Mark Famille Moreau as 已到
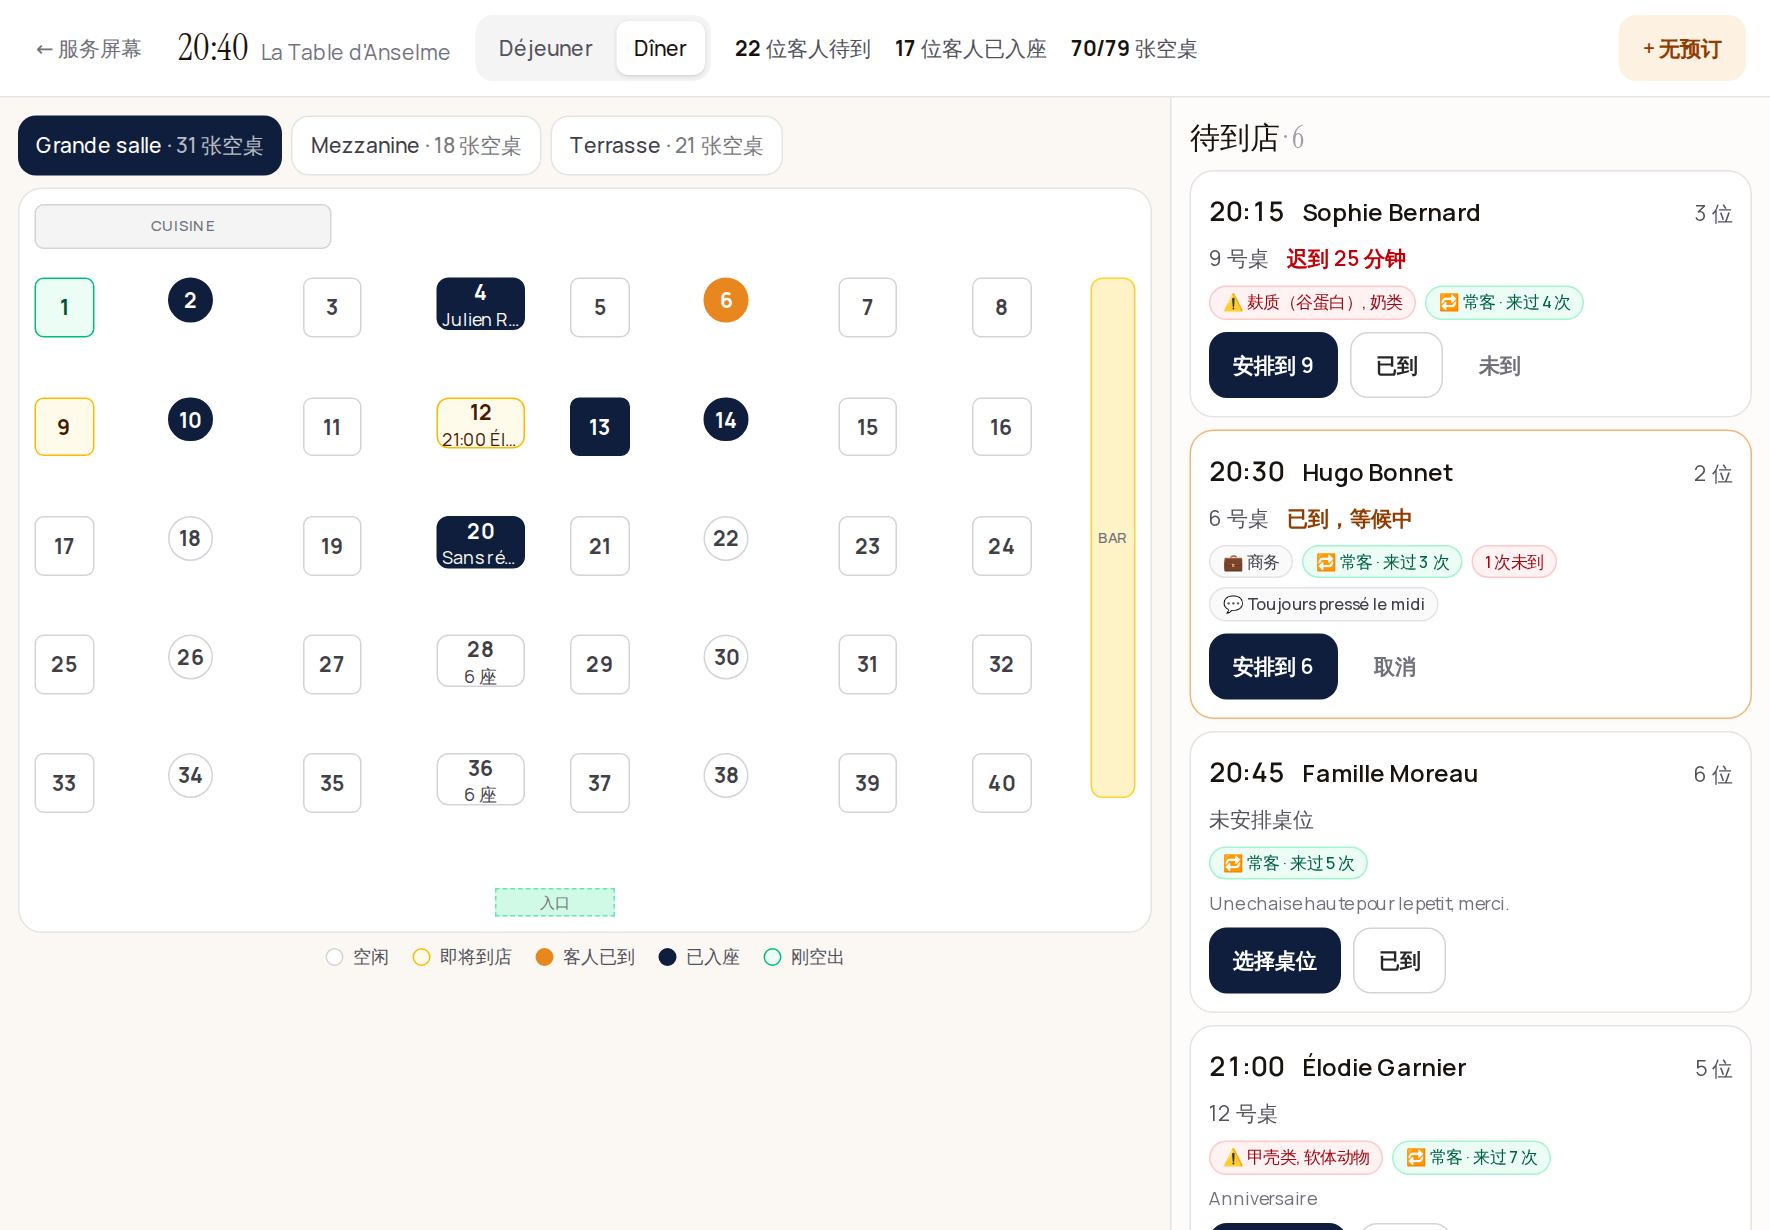The image size is (1770, 1230). 1399,961
